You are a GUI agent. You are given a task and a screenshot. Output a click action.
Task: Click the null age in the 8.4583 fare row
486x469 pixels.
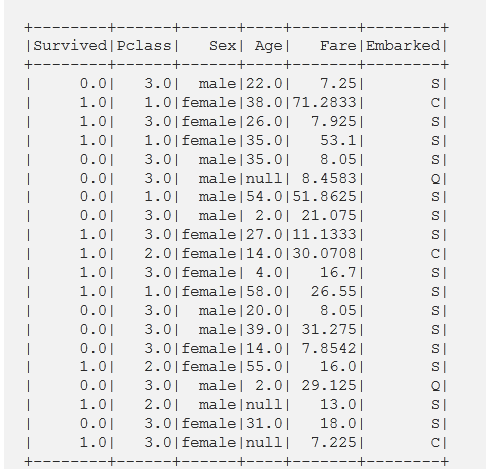pyautogui.click(x=264, y=178)
